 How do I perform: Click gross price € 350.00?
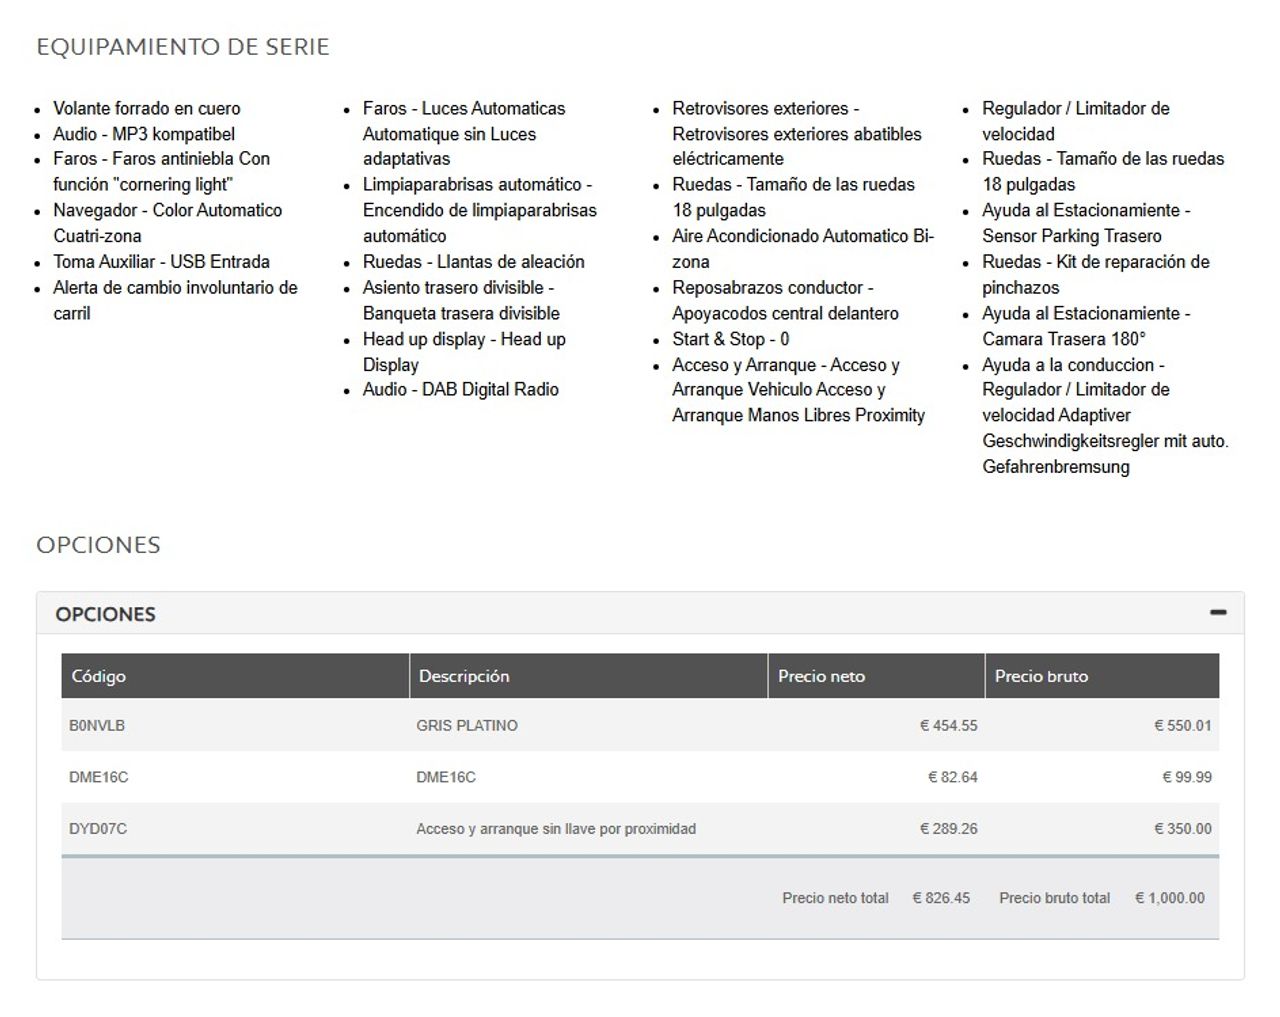(1182, 829)
